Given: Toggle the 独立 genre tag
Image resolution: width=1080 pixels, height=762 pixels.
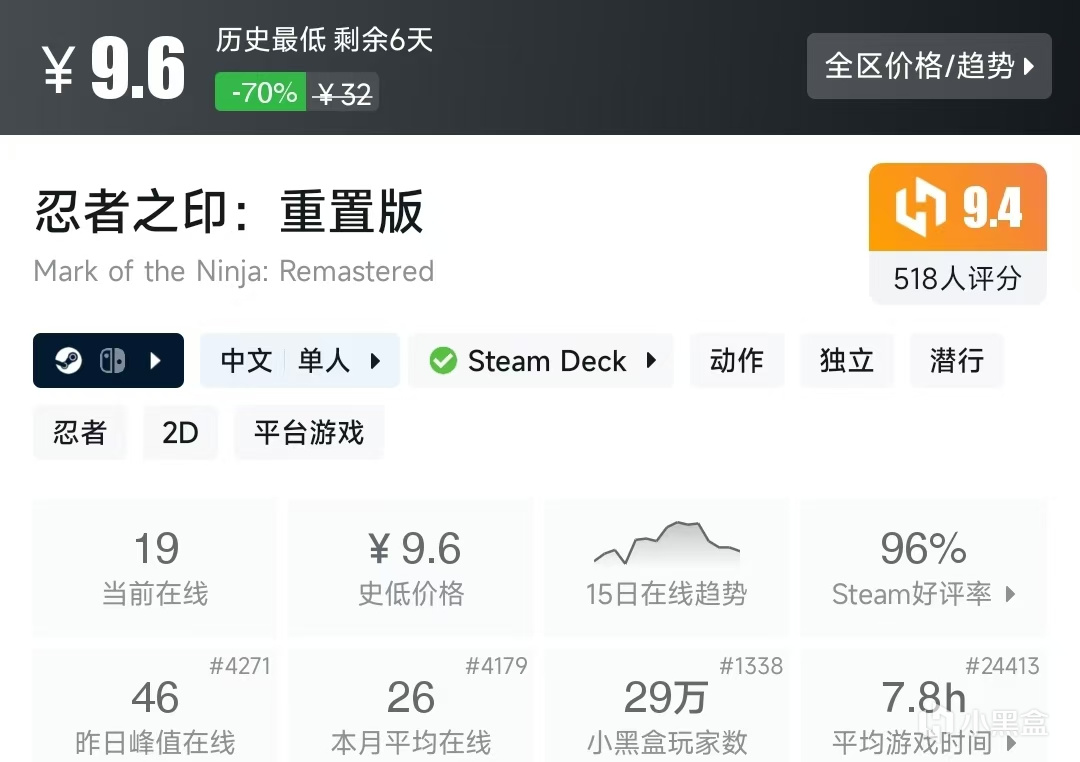Looking at the screenshot, I should [x=847, y=361].
